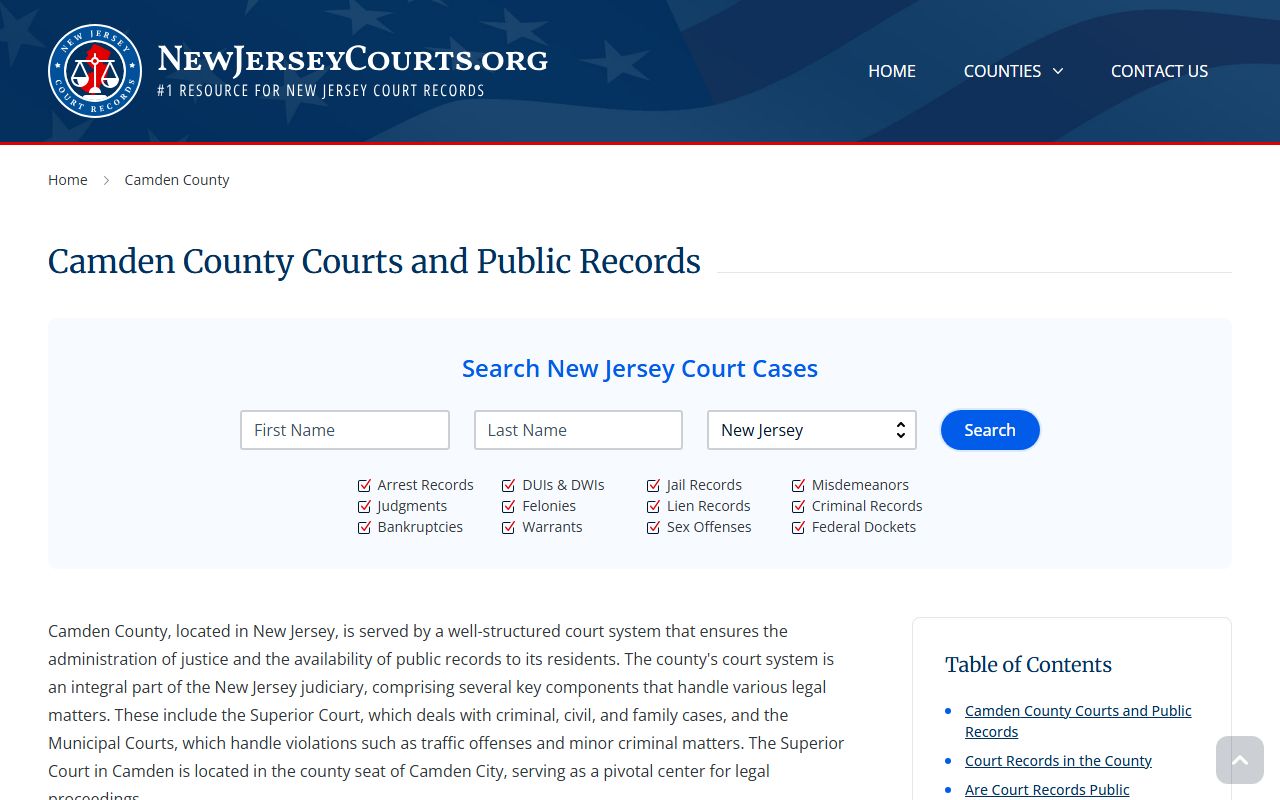
Task: Open the New Jersey state dropdown
Action: click(812, 430)
